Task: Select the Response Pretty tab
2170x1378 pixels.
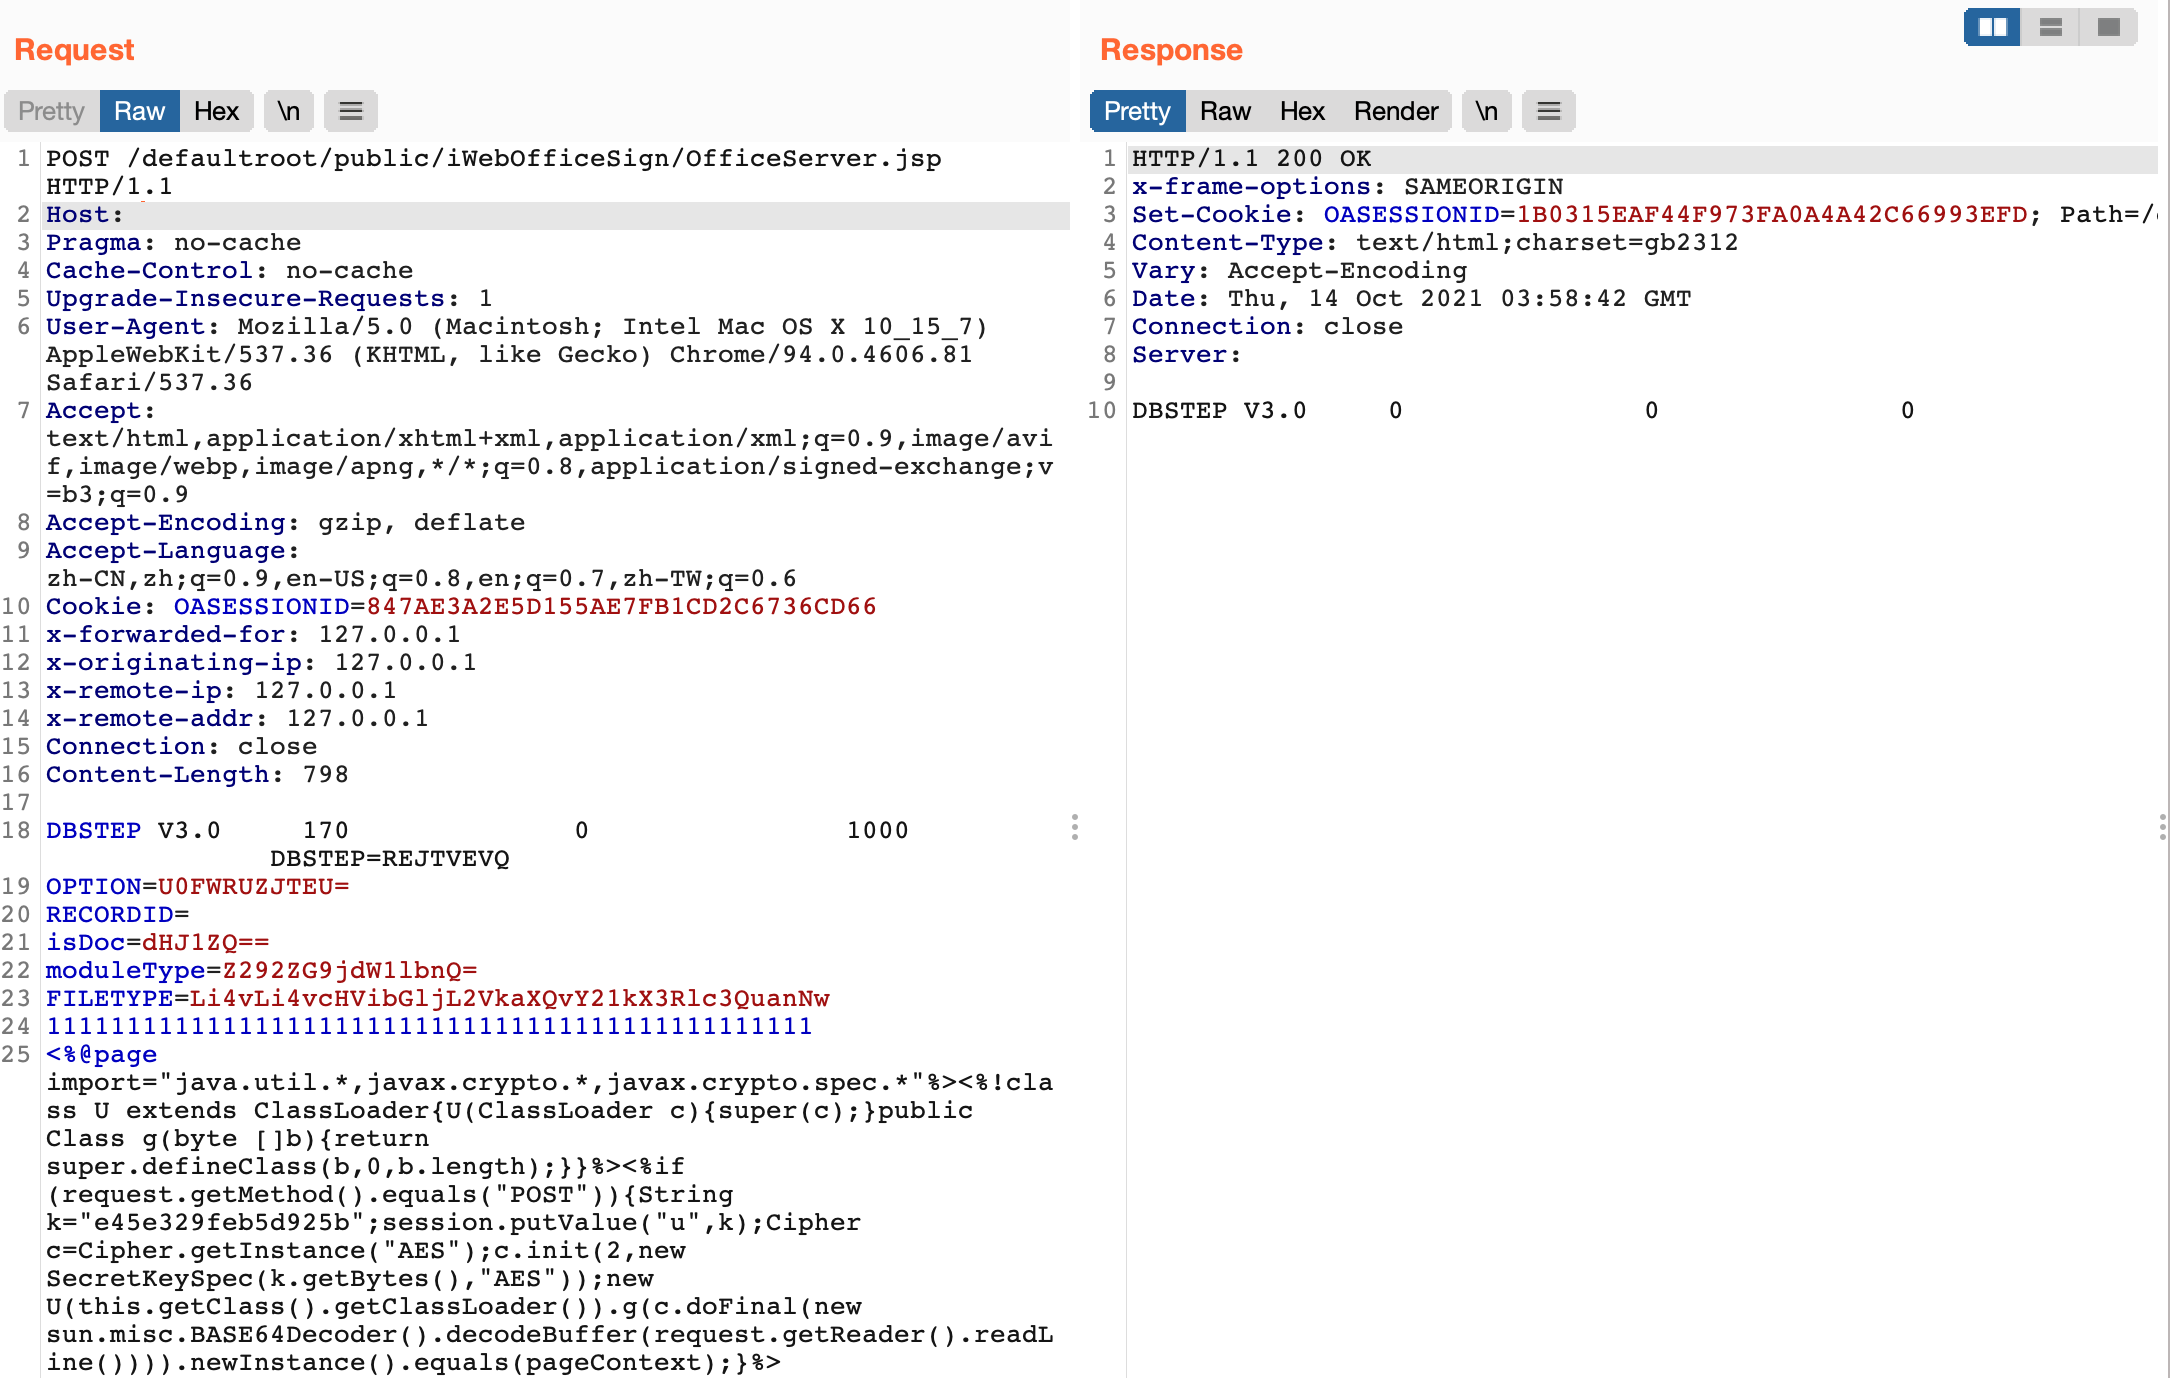Action: [1137, 111]
